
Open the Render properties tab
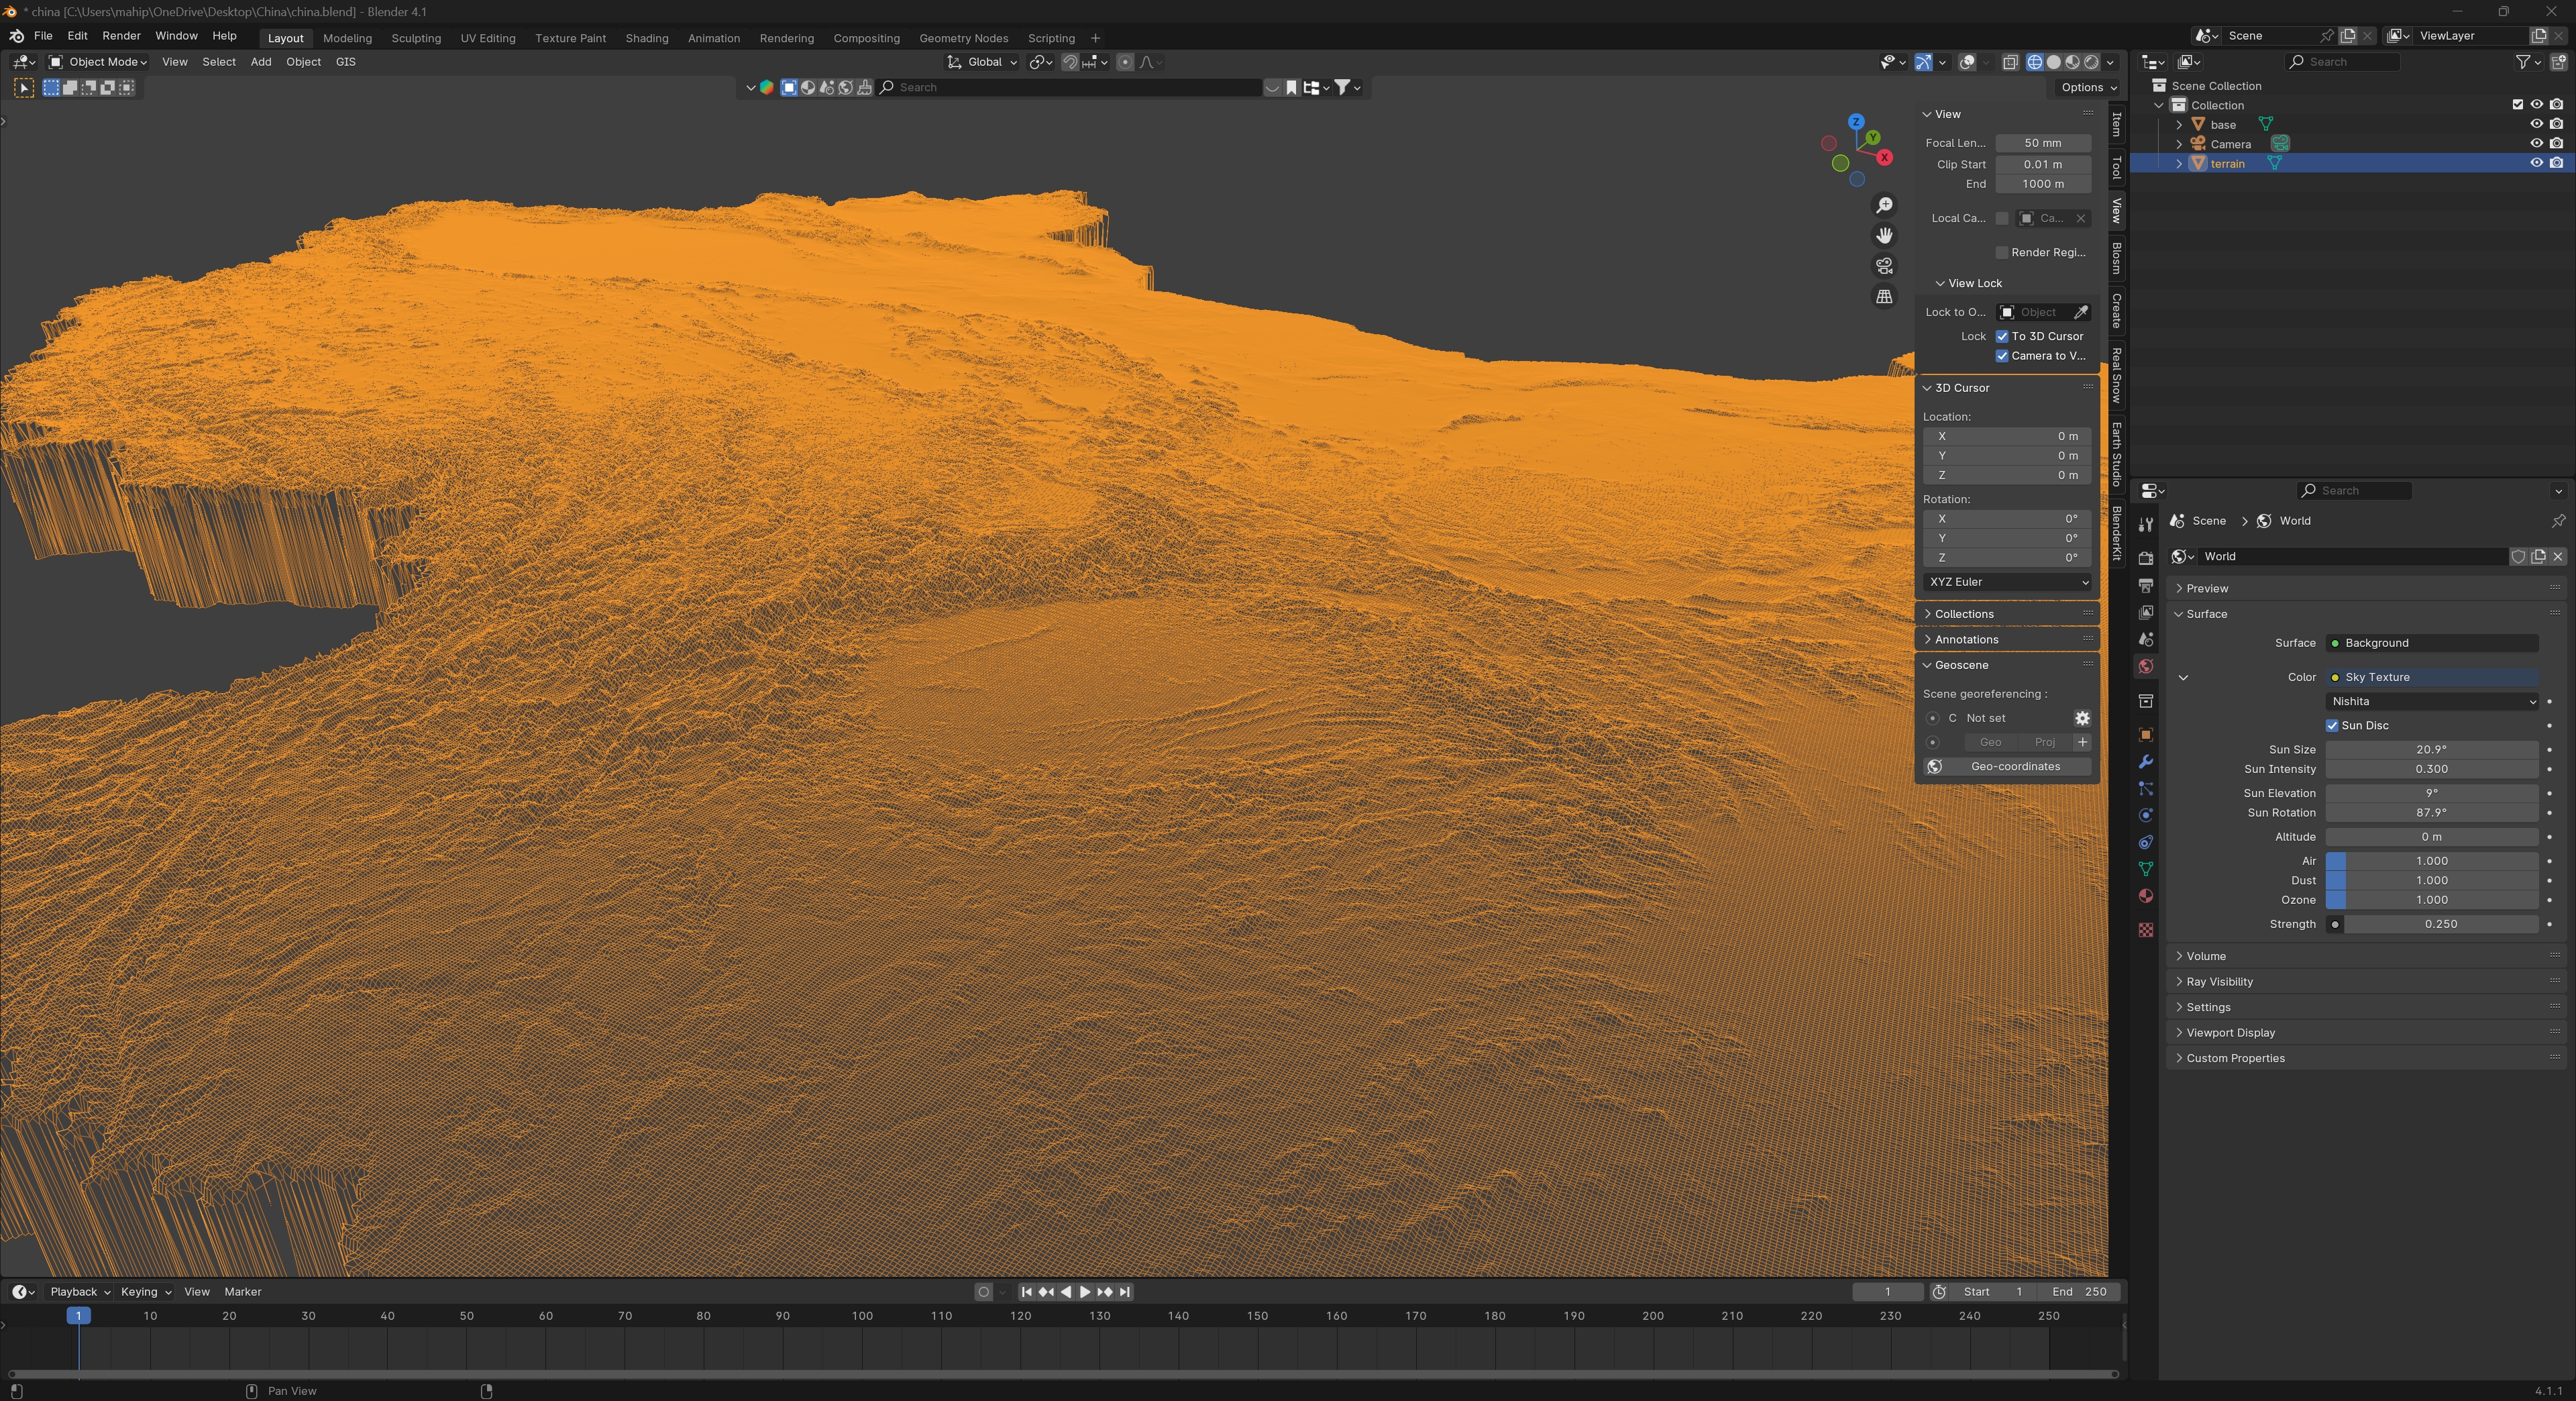click(2145, 558)
